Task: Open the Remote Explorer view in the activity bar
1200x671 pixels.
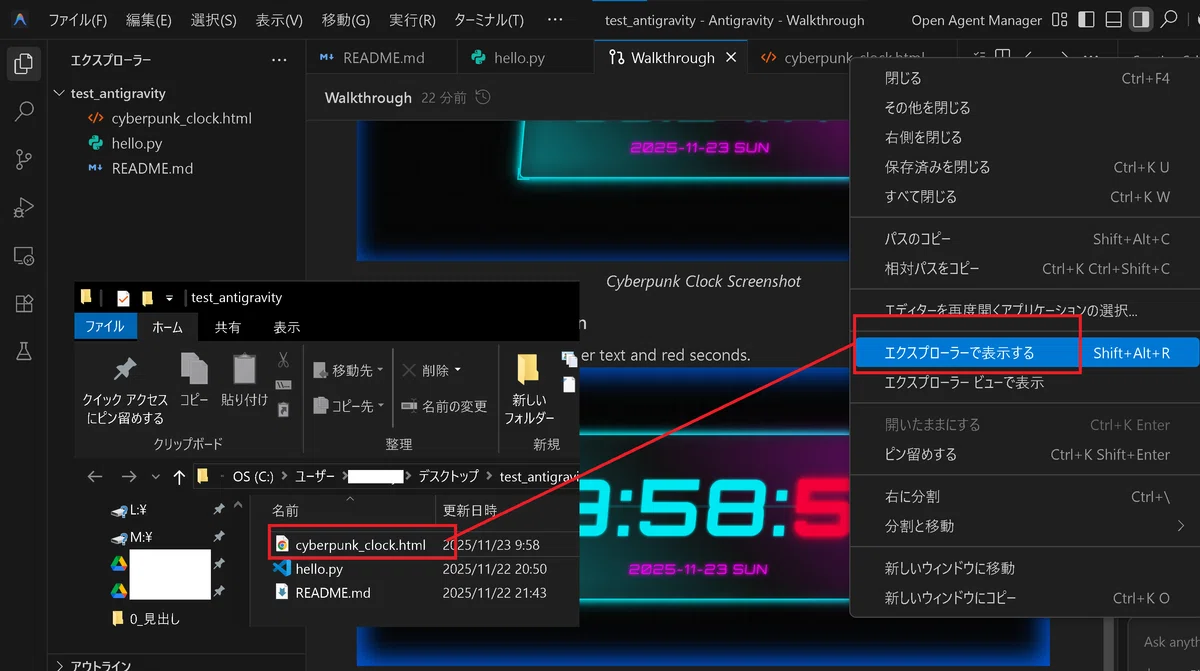Action: (23, 256)
